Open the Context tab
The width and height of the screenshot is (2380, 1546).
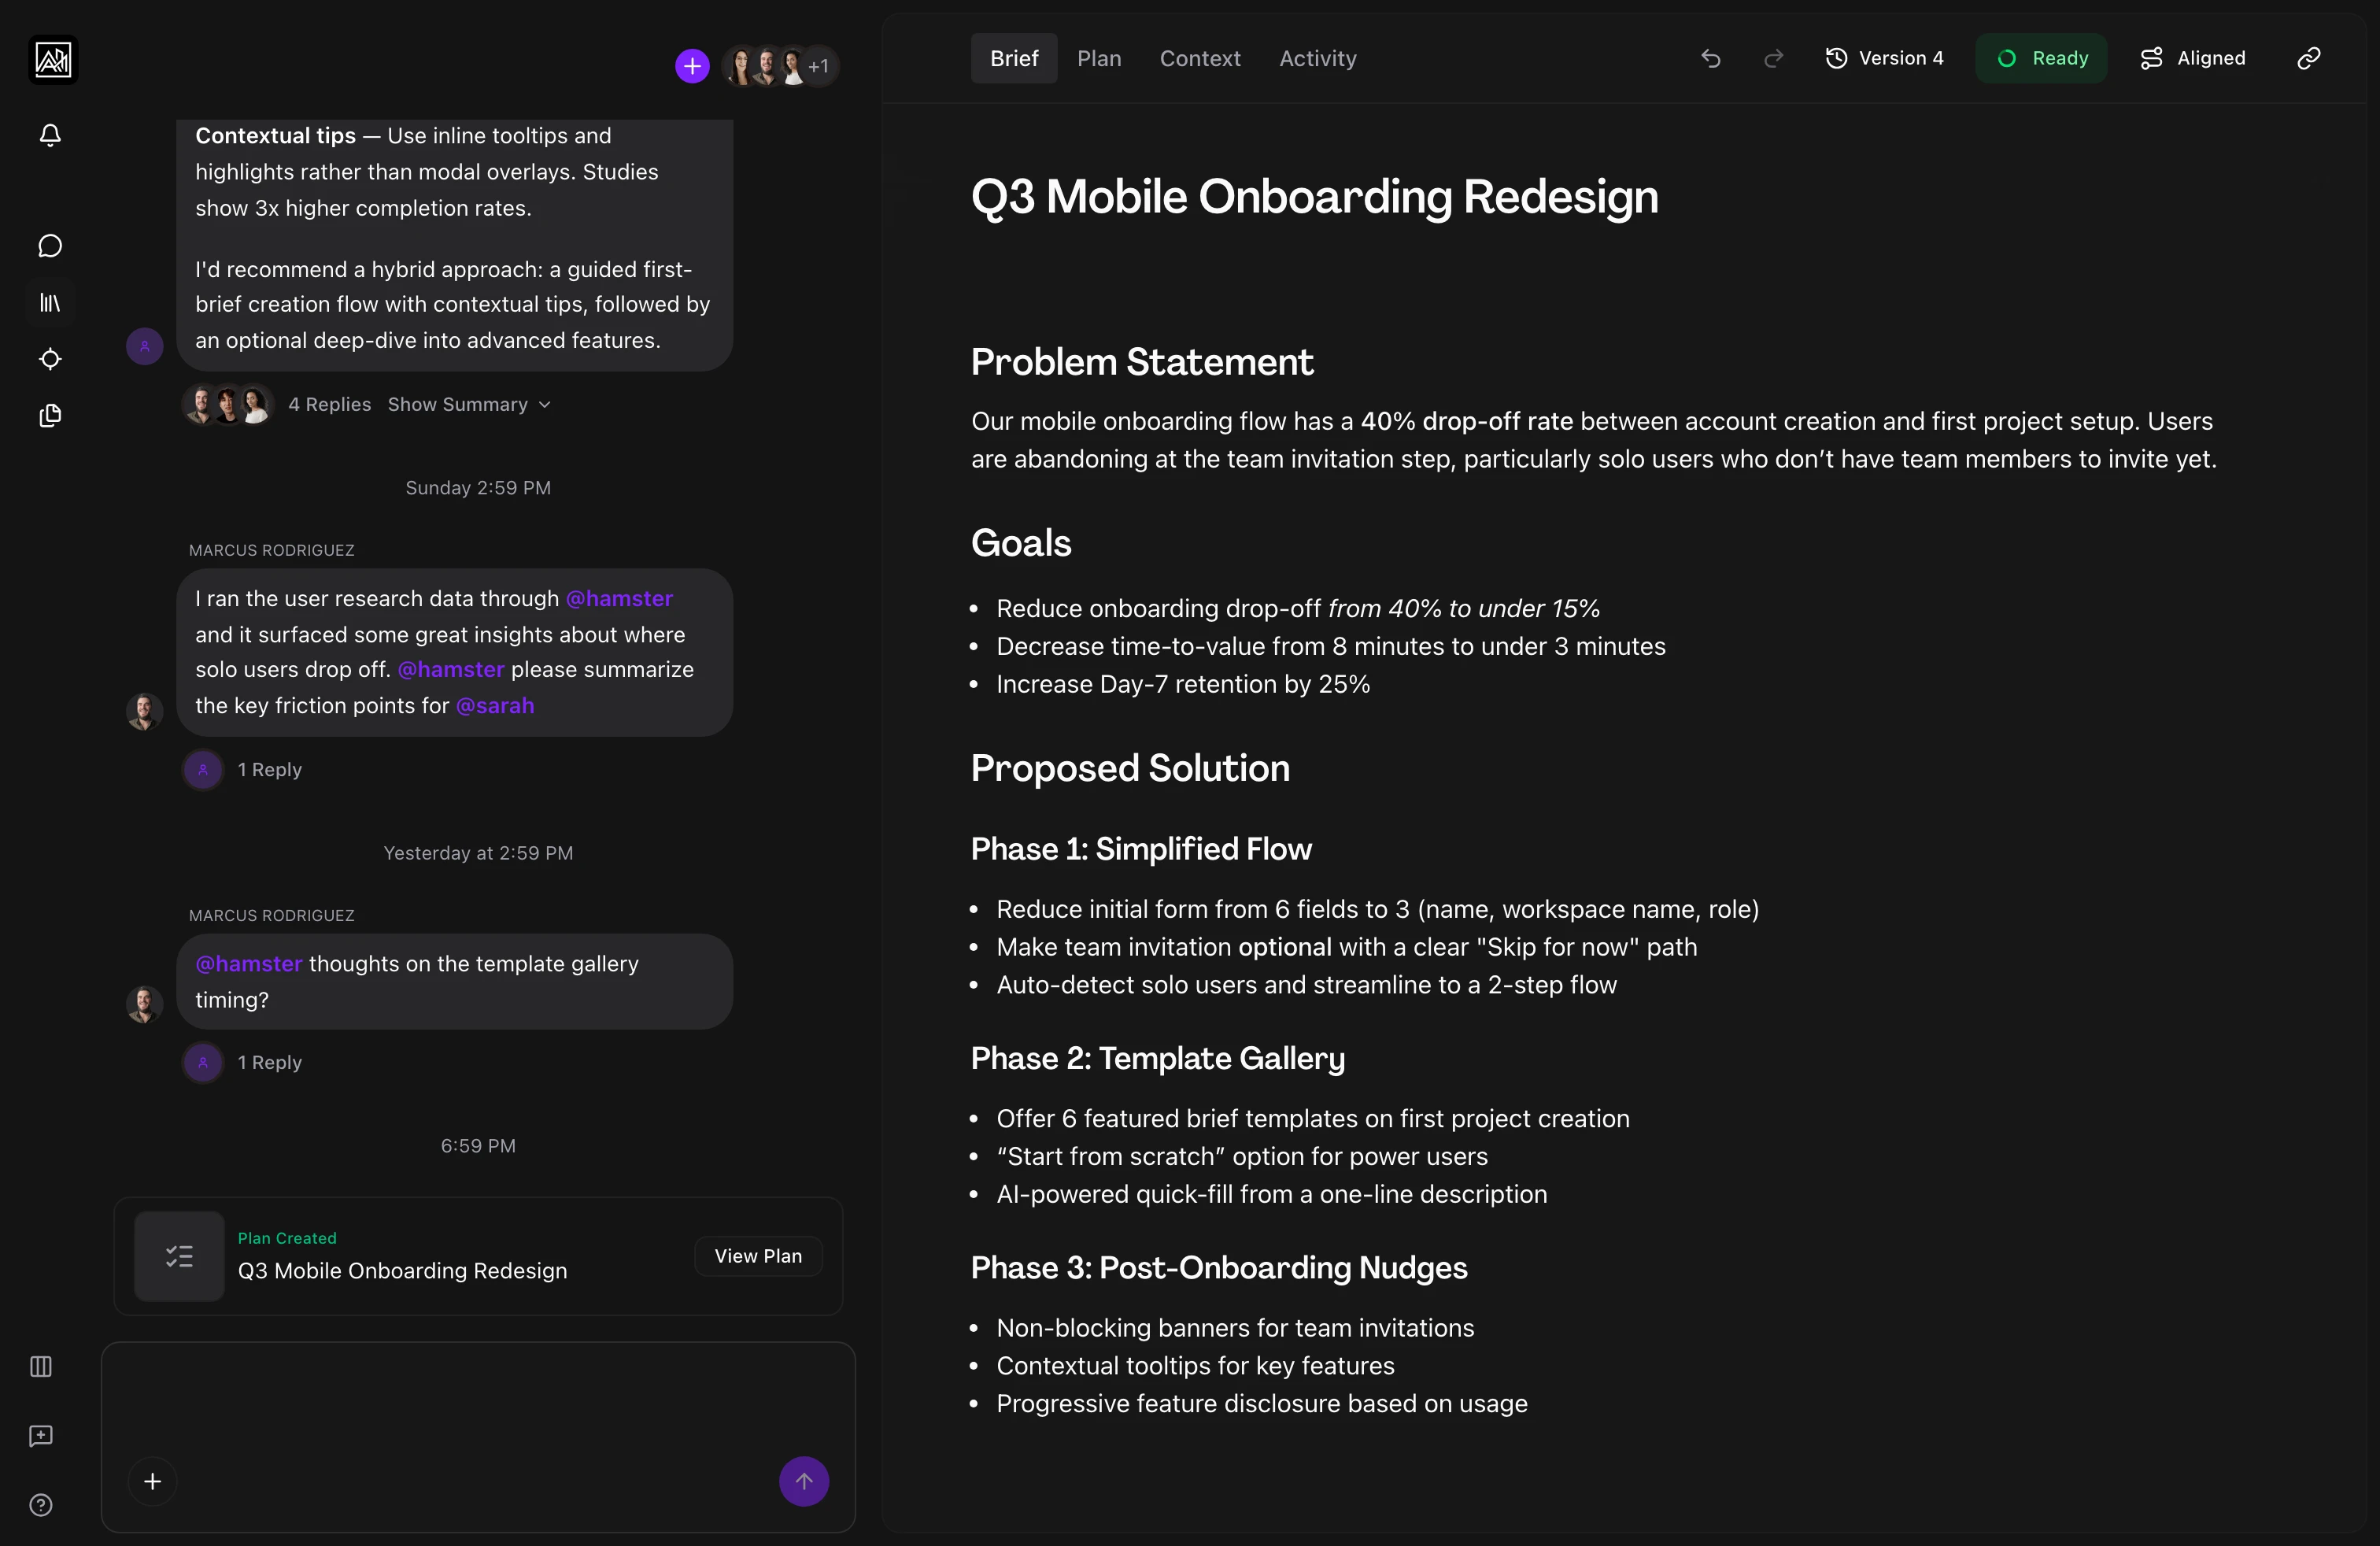pyautogui.click(x=1199, y=58)
